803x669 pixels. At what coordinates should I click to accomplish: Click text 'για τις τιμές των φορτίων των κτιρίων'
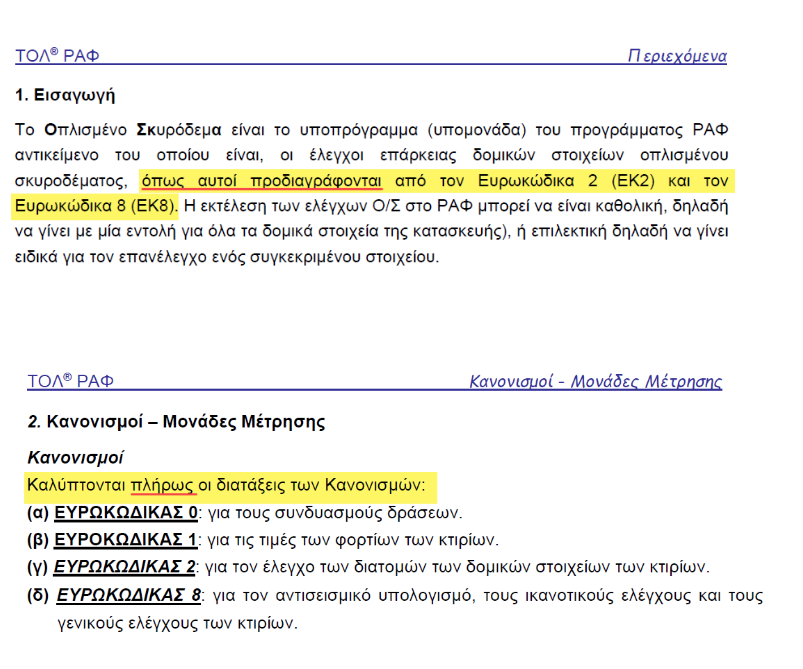pyautogui.click(x=352, y=540)
